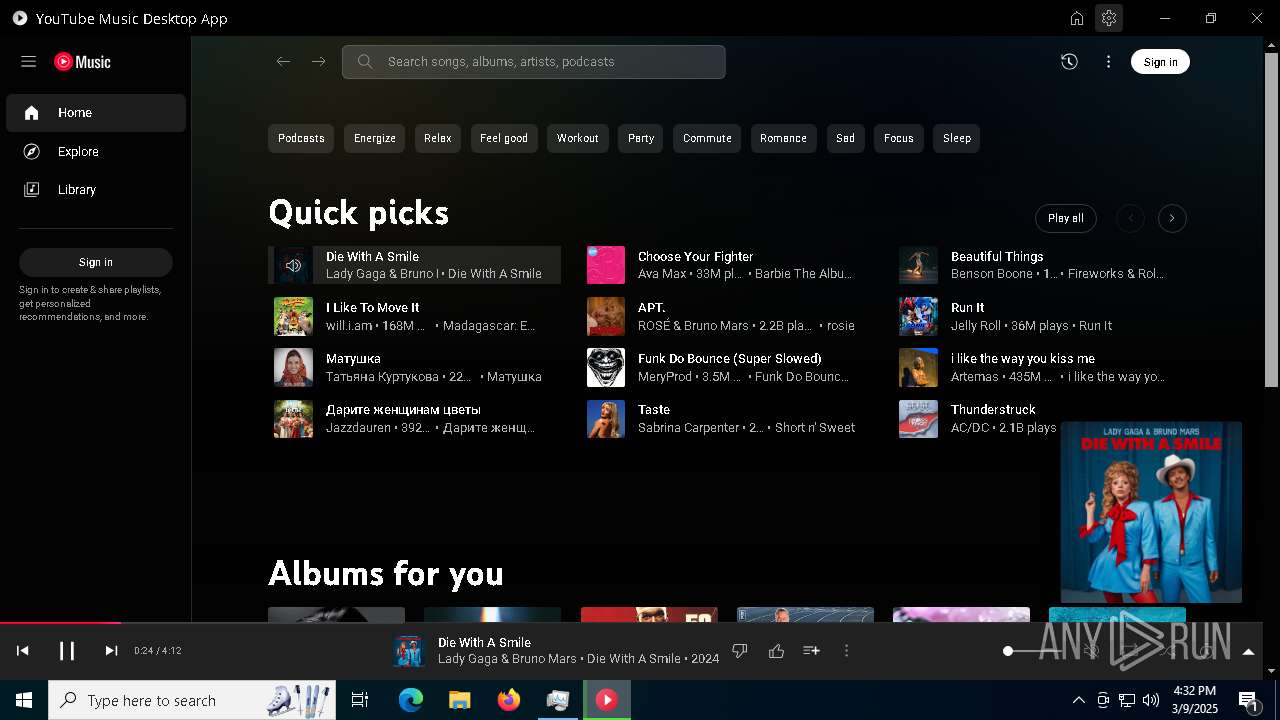Open Lady Gaga & Bruno Mars in player bar
Screen dimensions: 1280x720
pyautogui.click(x=507, y=659)
